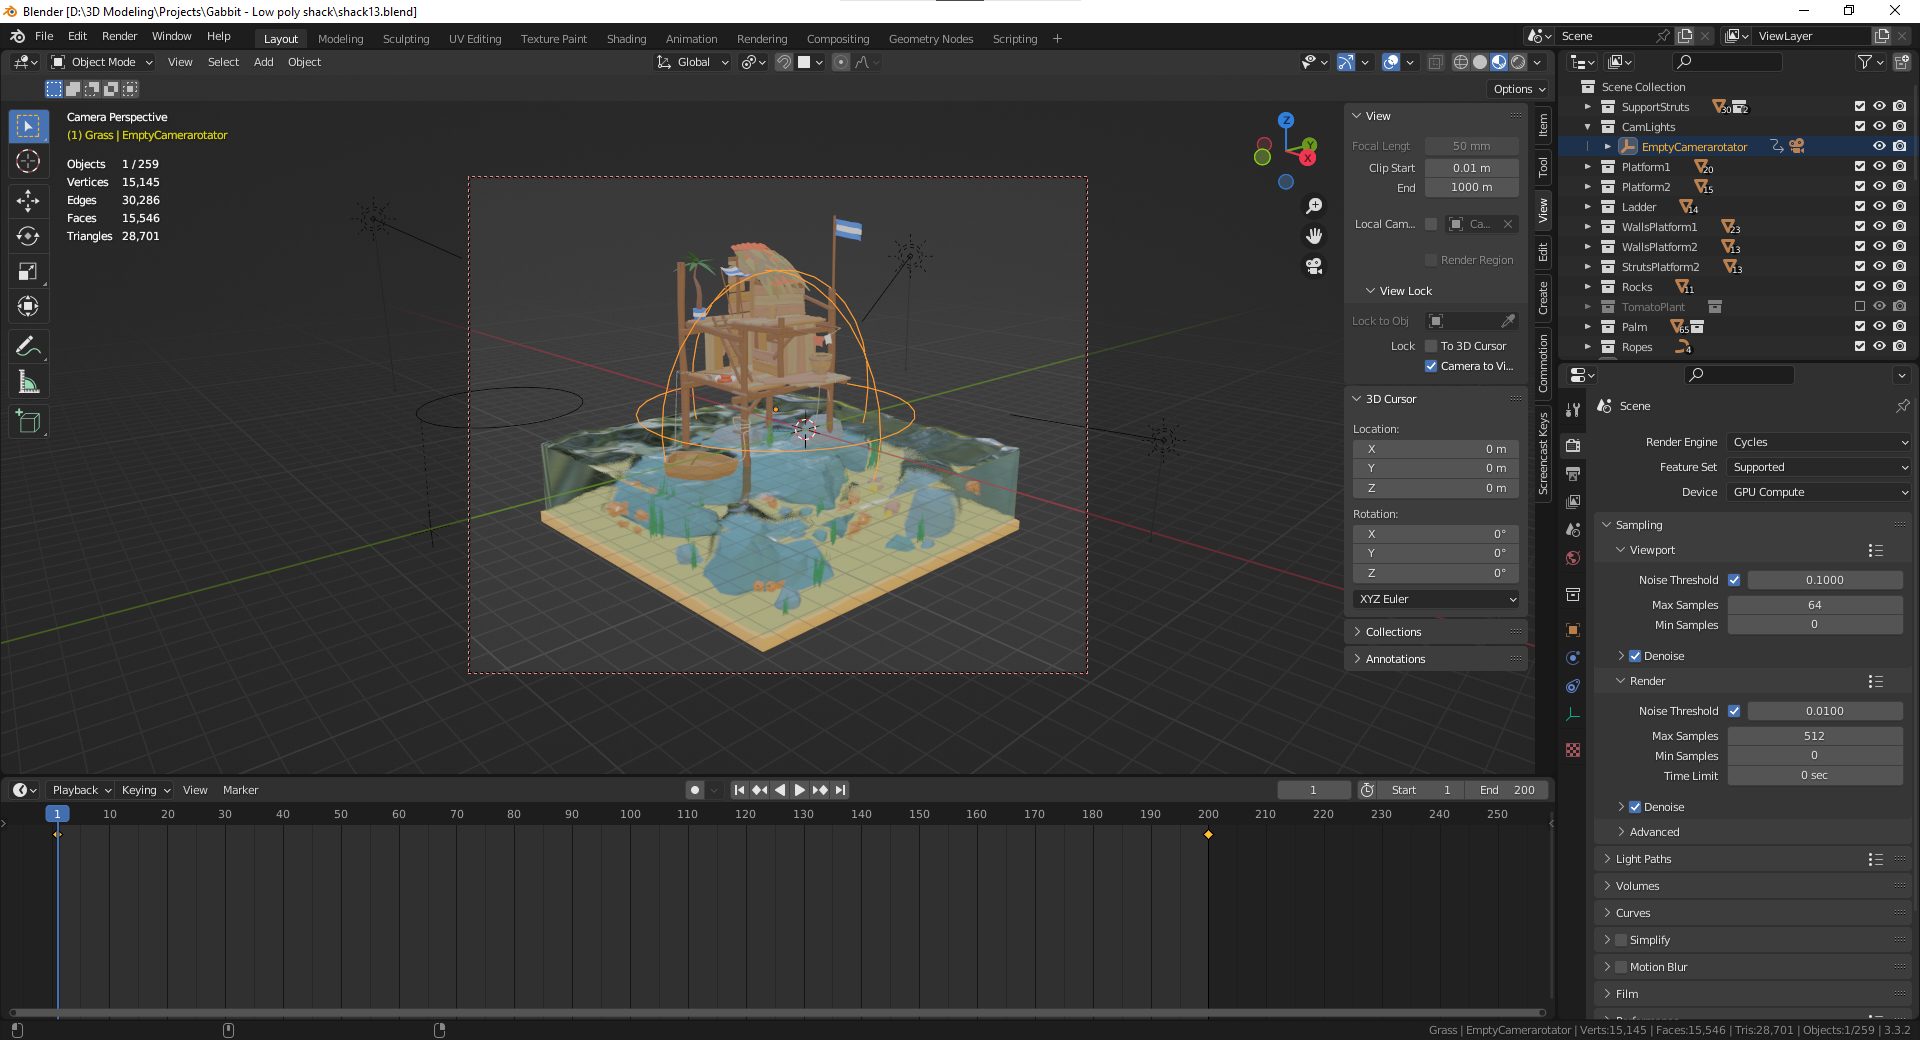The image size is (1920, 1040).
Task: Expand the Light Paths panel
Action: click(1643, 859)
